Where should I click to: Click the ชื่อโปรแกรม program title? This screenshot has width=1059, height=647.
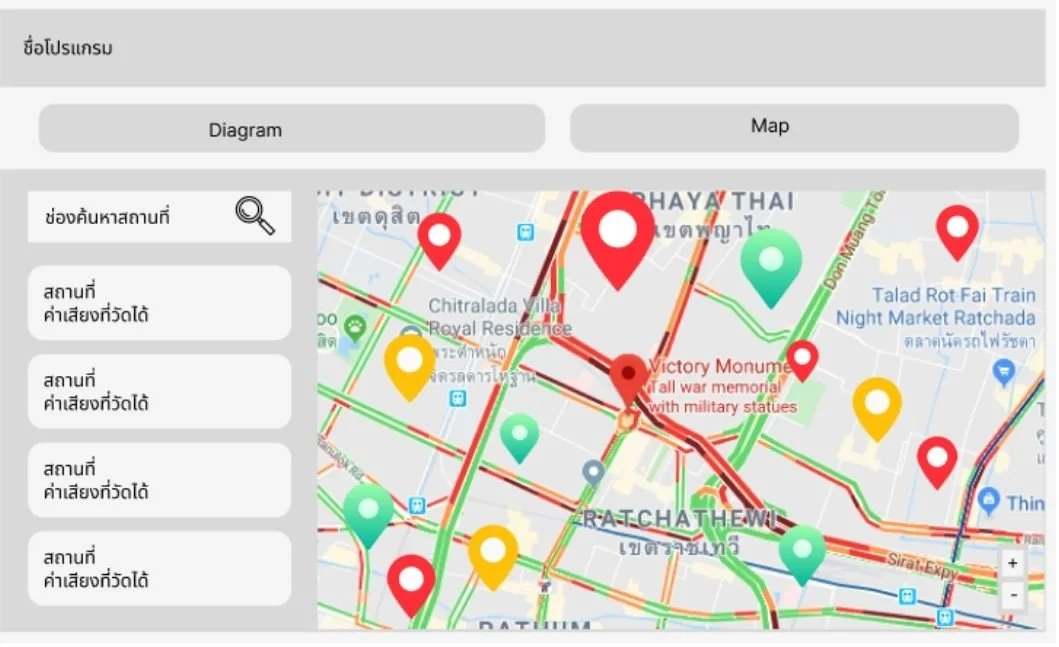click(68, 48)
